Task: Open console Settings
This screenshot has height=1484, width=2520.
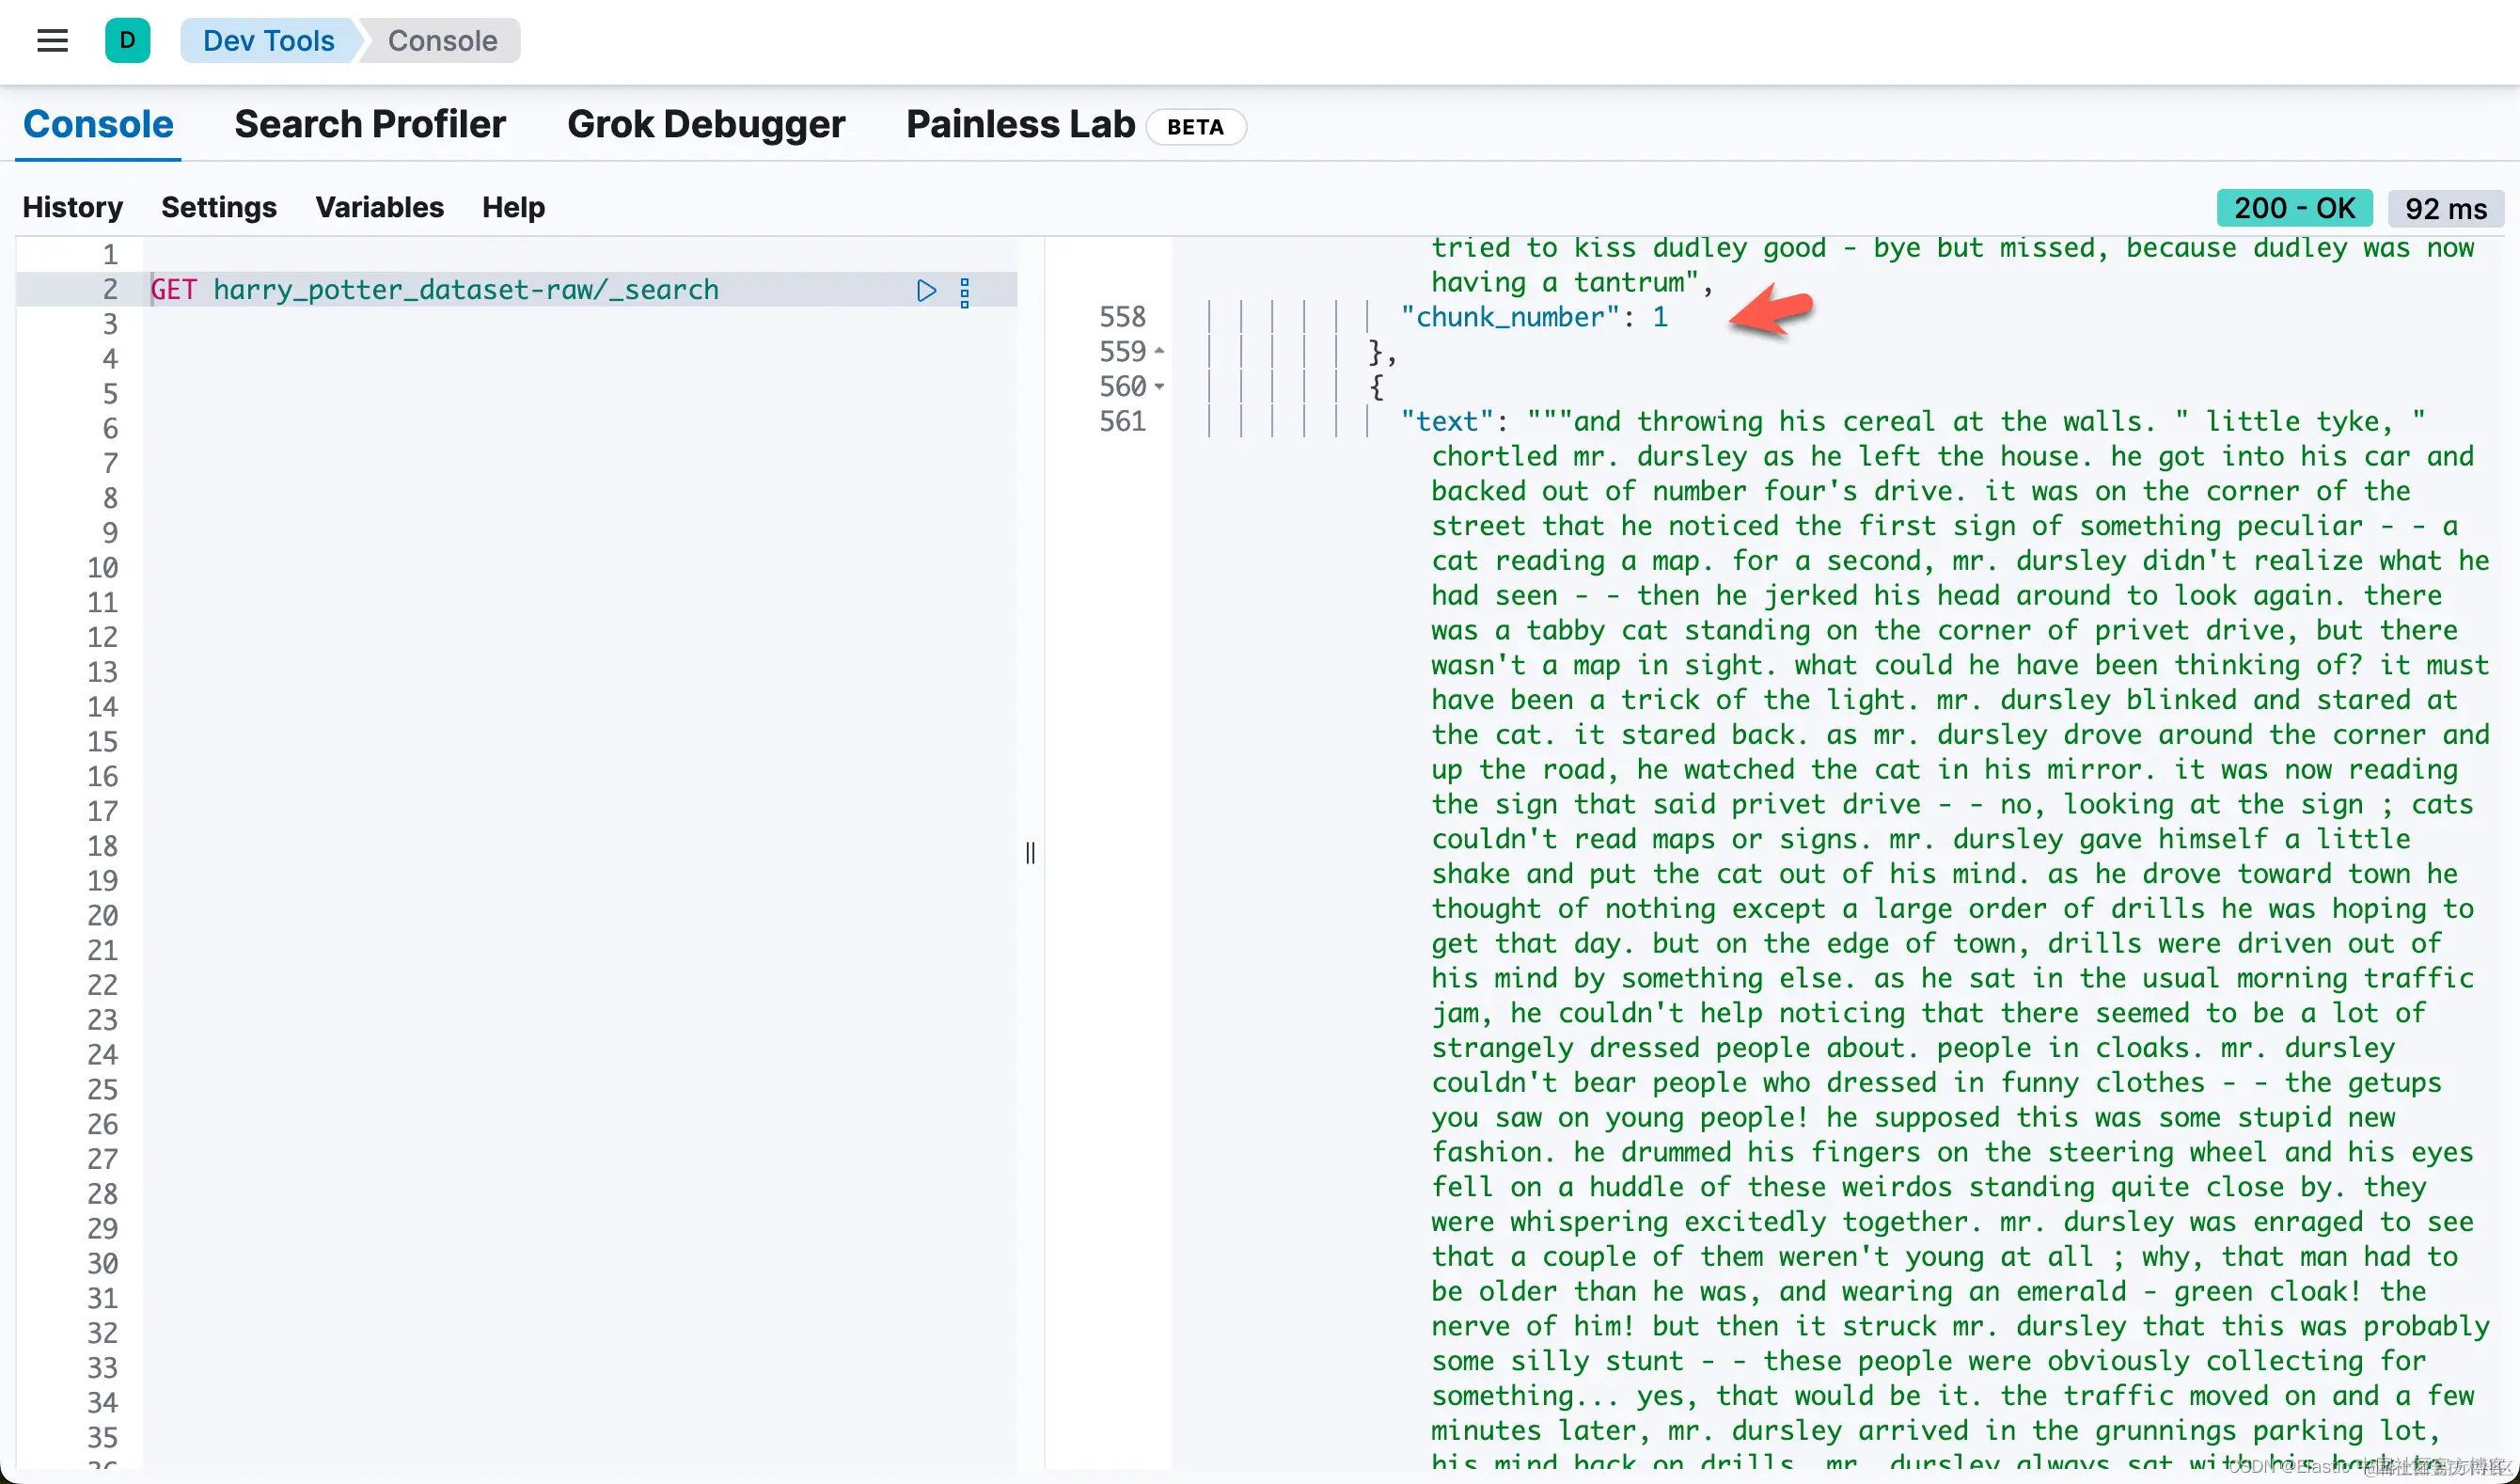Action: click(x=218, y=207)
